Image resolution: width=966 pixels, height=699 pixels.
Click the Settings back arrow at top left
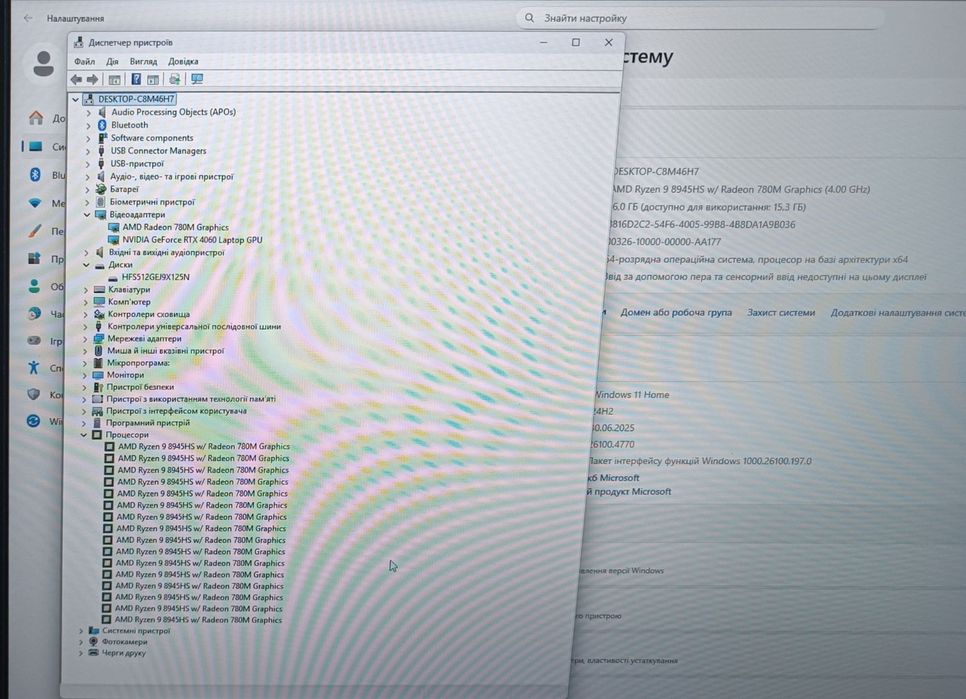[x=28, y=18]
